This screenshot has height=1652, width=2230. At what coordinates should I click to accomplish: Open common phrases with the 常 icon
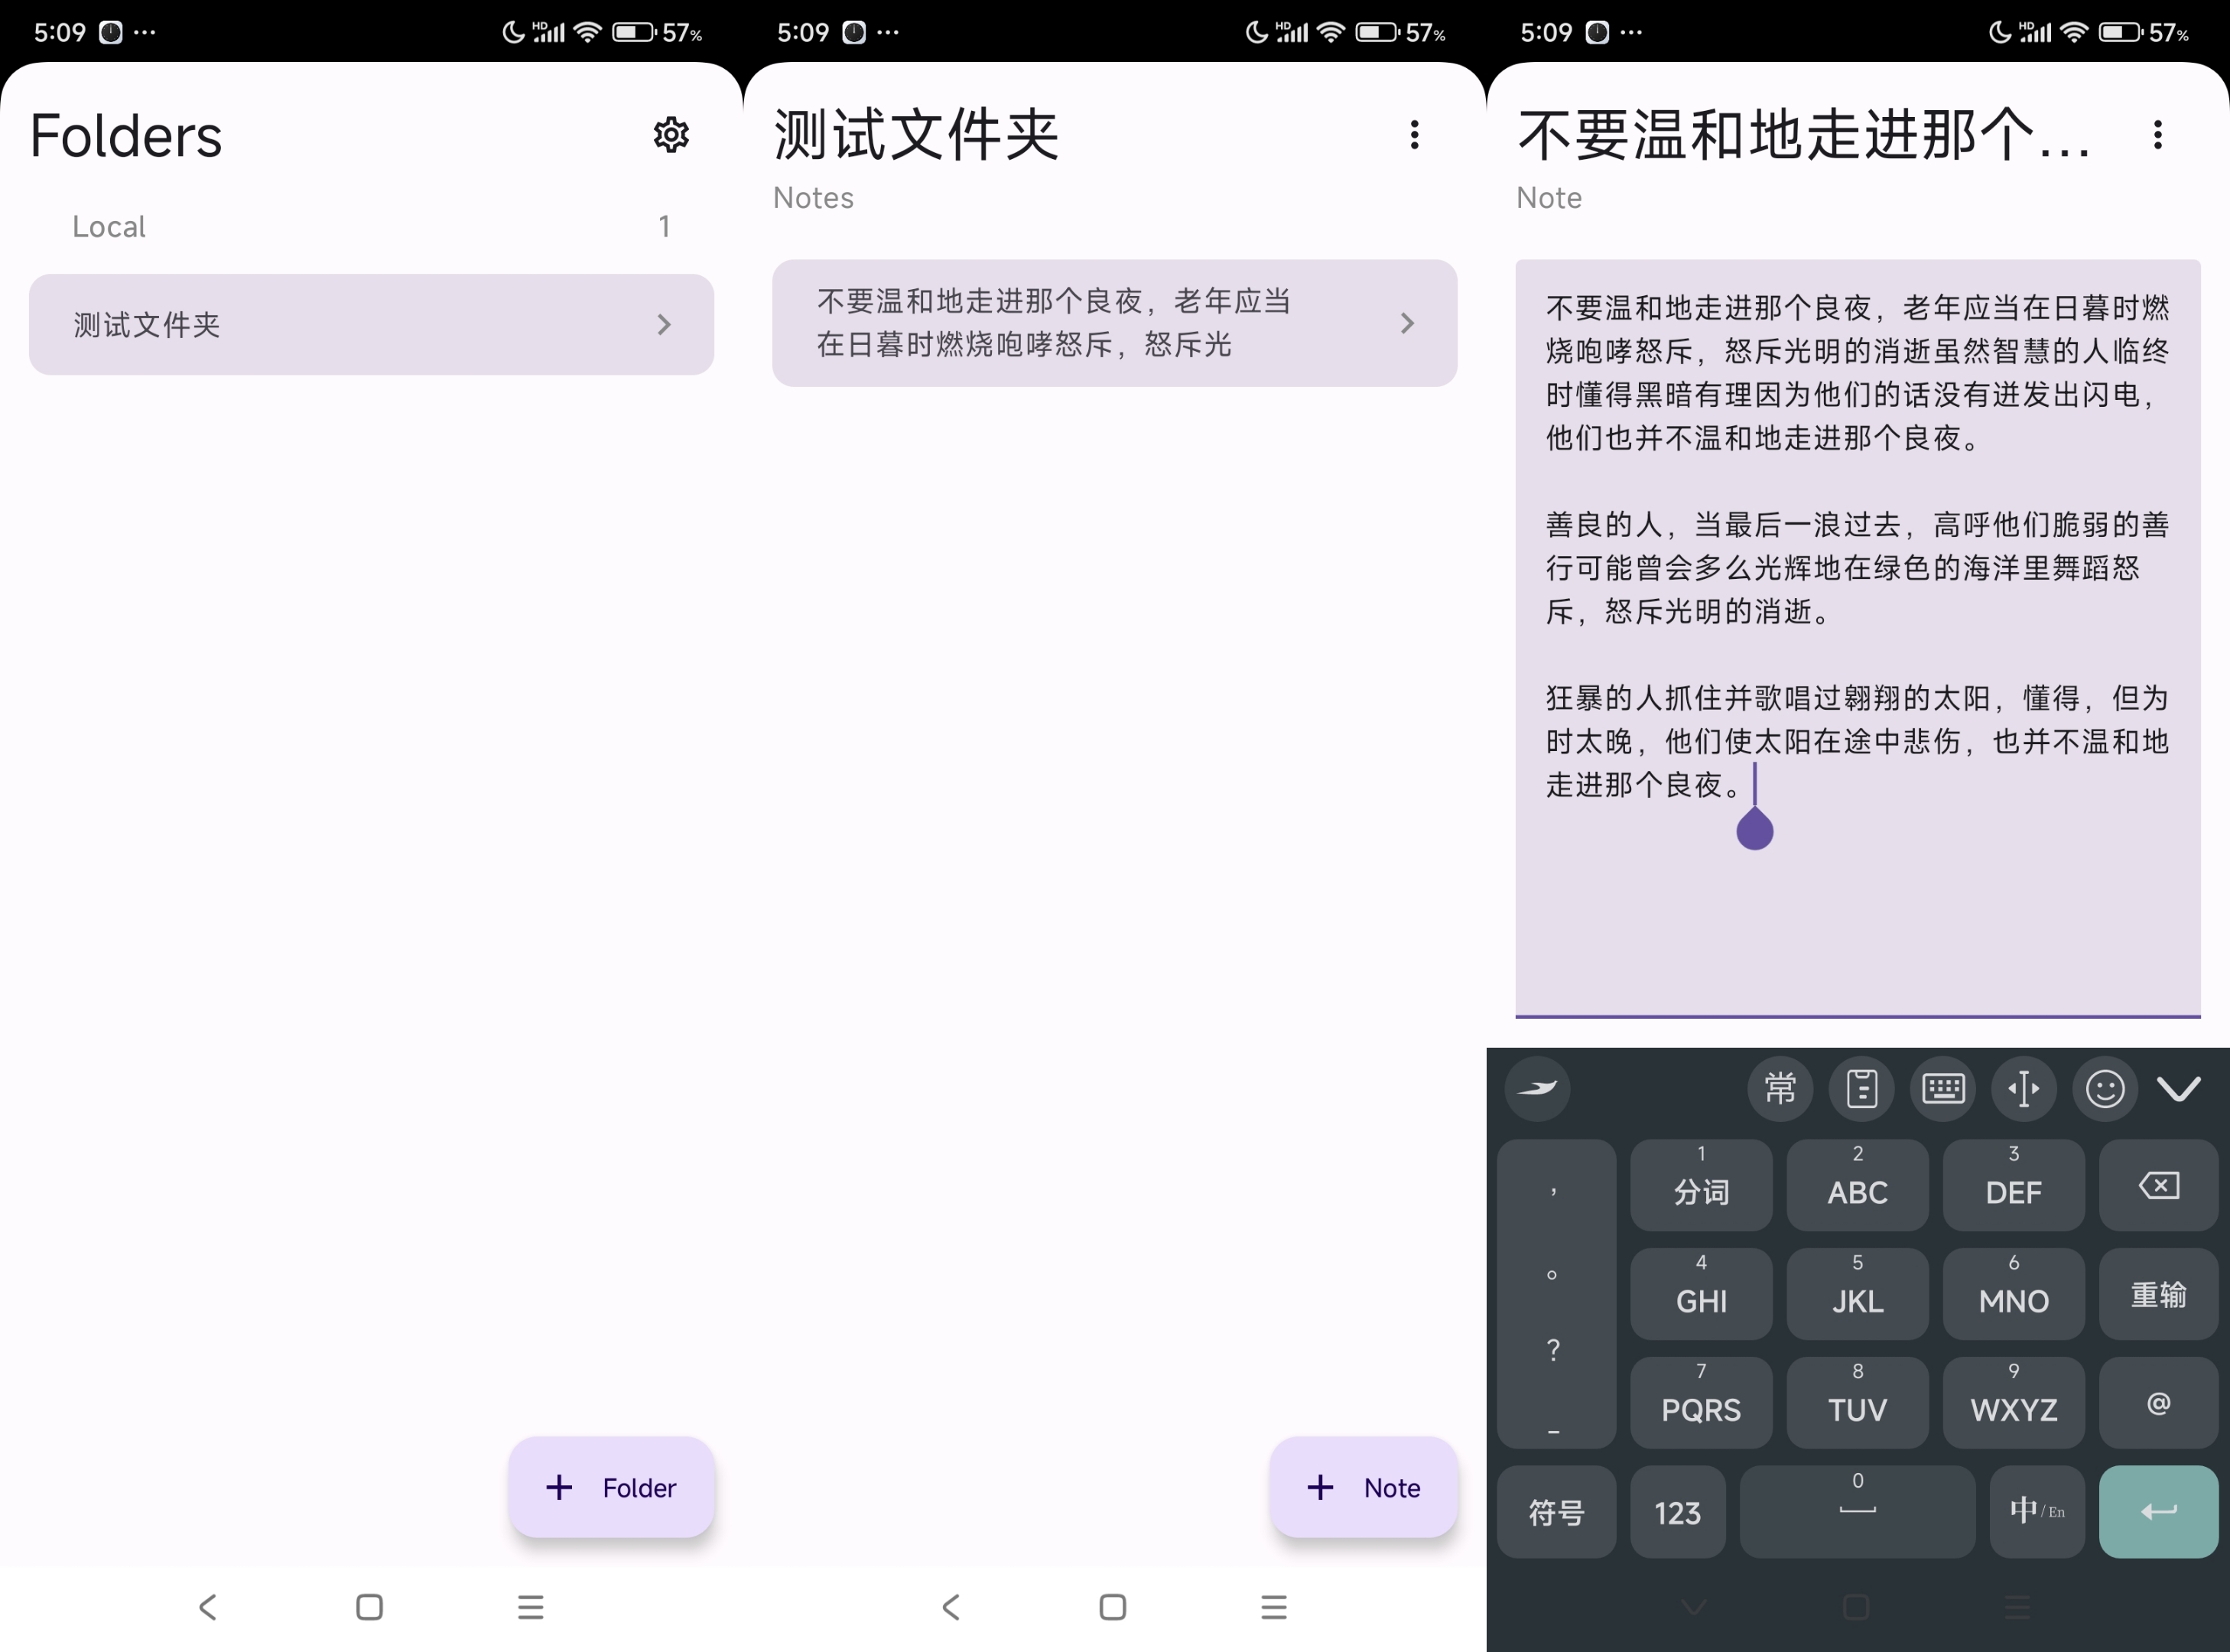[x=1780, y=1089]
